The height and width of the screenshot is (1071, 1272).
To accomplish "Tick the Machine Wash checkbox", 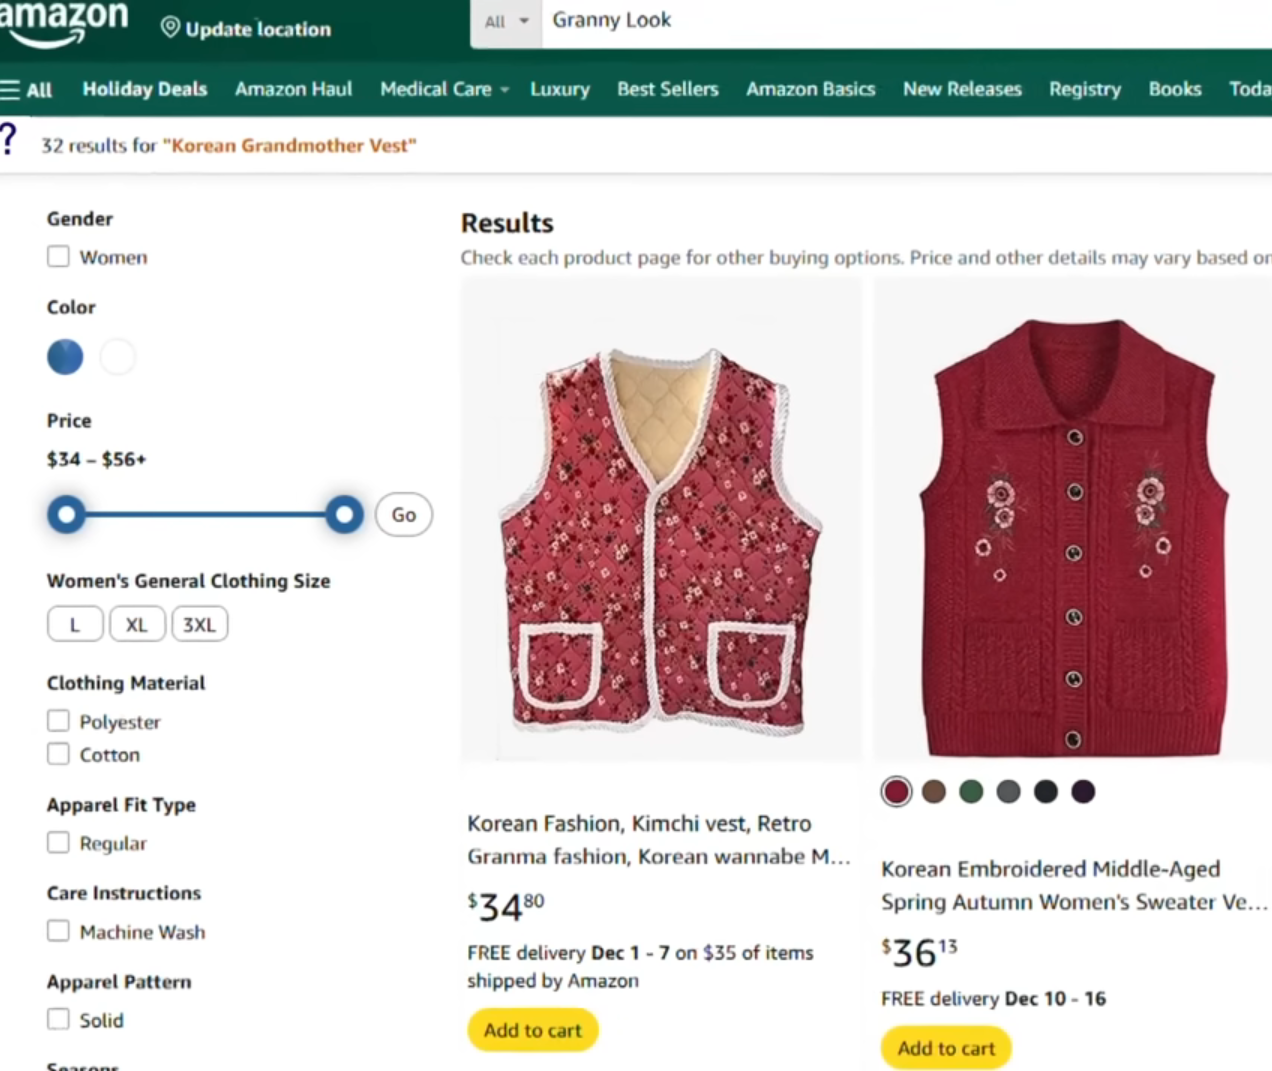I will coord(59,931).
